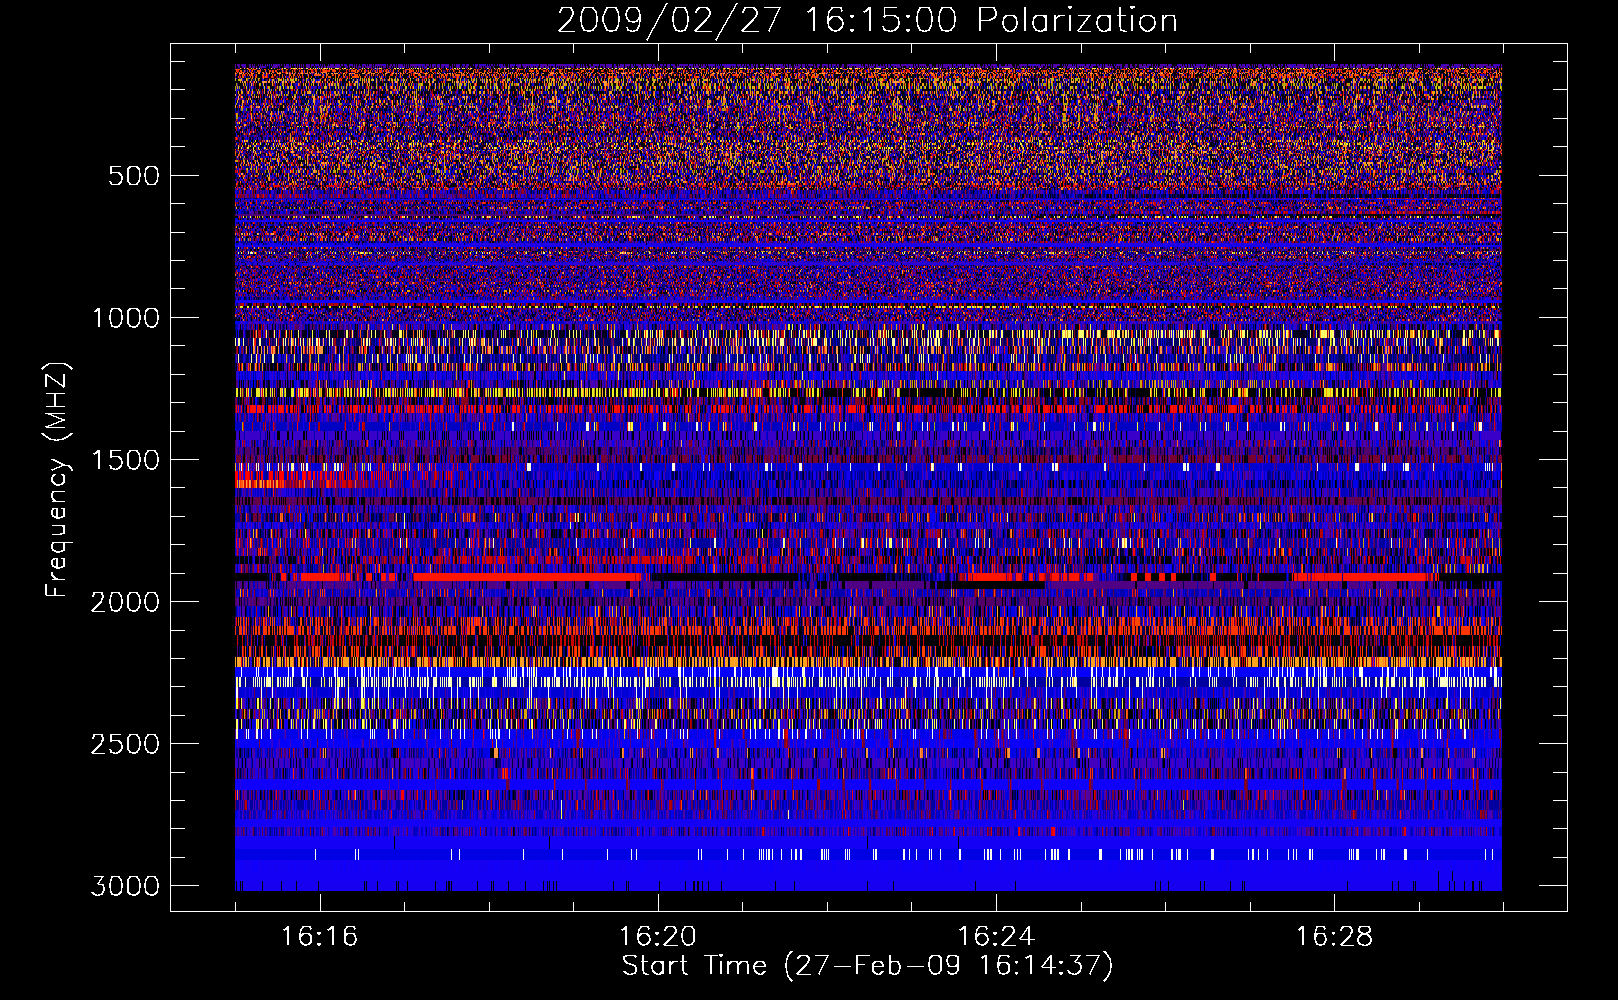Viewport: 1618px width, 1000px height.
Task: Select the 3000 frequency tick label
Action: click(125, 886)
